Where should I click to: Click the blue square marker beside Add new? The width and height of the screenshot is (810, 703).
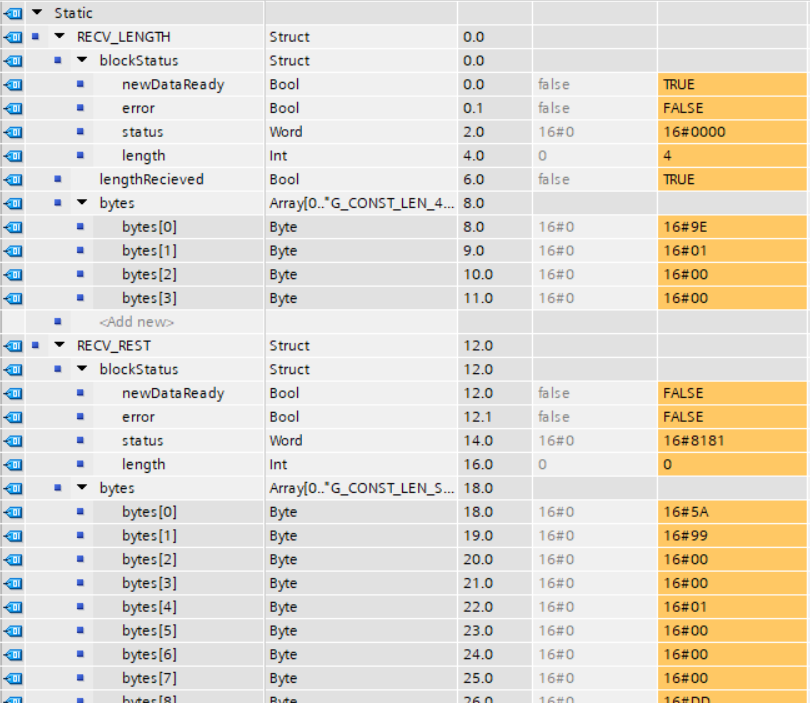[58, 321]
